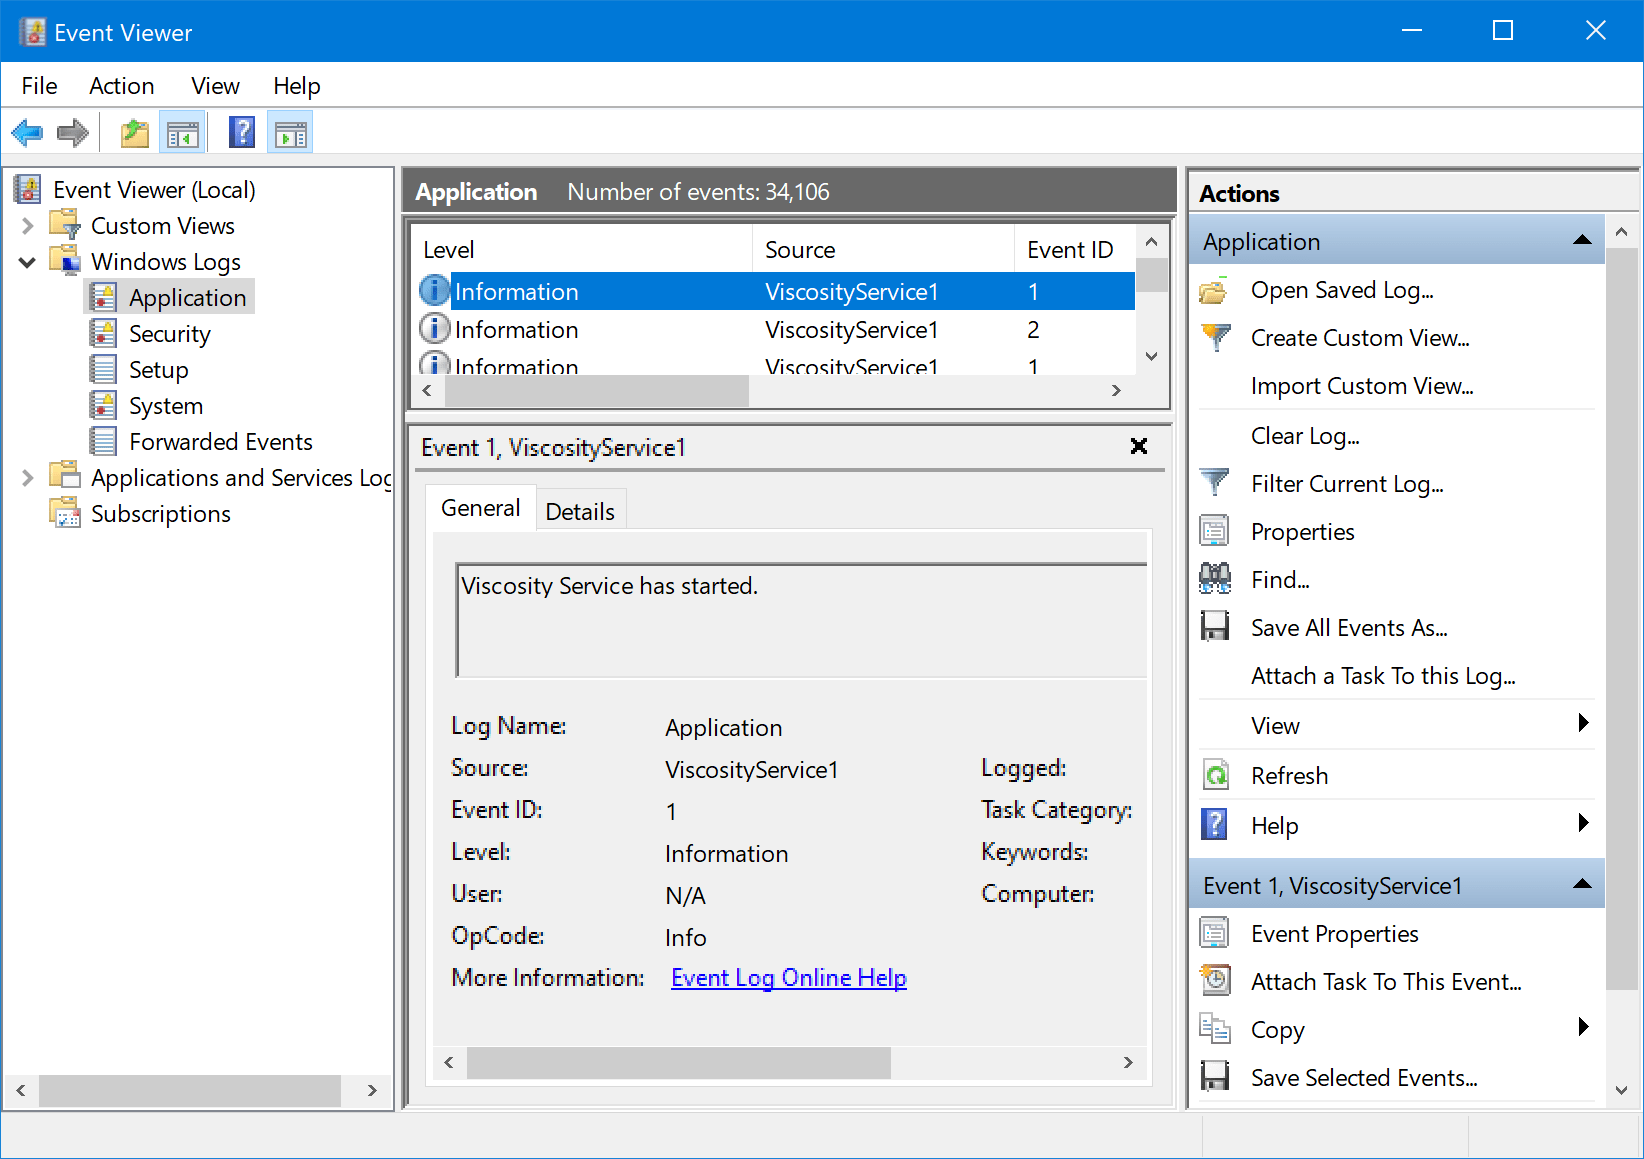
Task: Expand Applications and Services Logs node
Action: click(28, 478)
